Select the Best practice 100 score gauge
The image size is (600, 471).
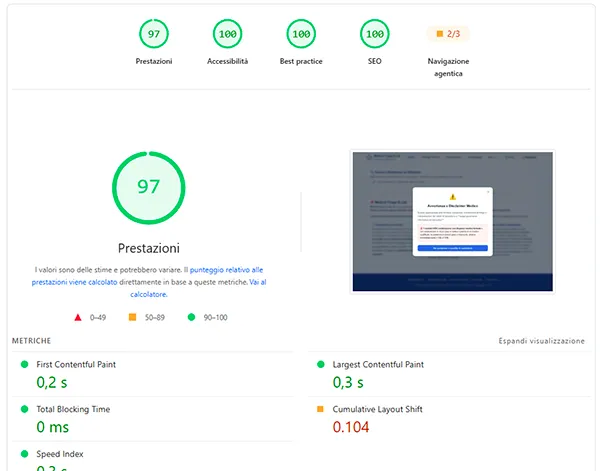(x=301, y=34)
